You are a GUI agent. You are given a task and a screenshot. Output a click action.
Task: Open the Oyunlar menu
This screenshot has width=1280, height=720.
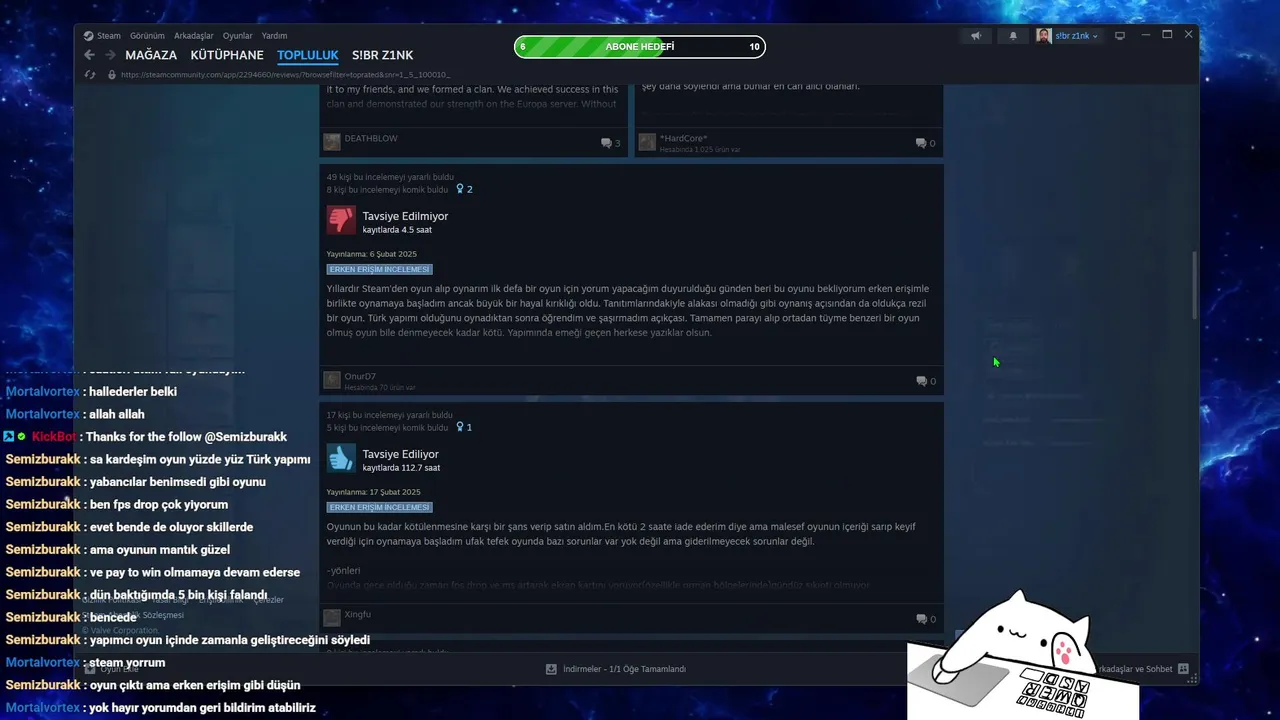pyautogui.click(x=237, y=36)
